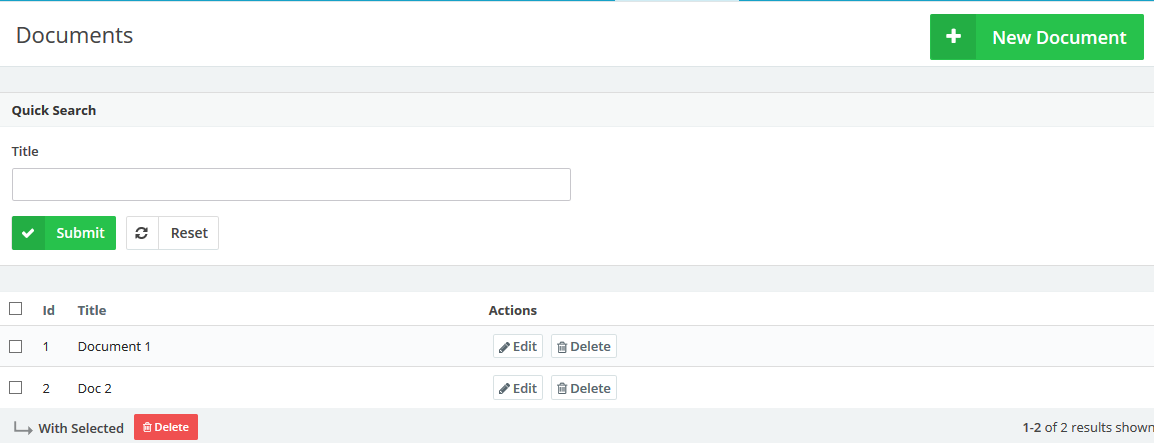Open the Id 1 link

[46, 347]
